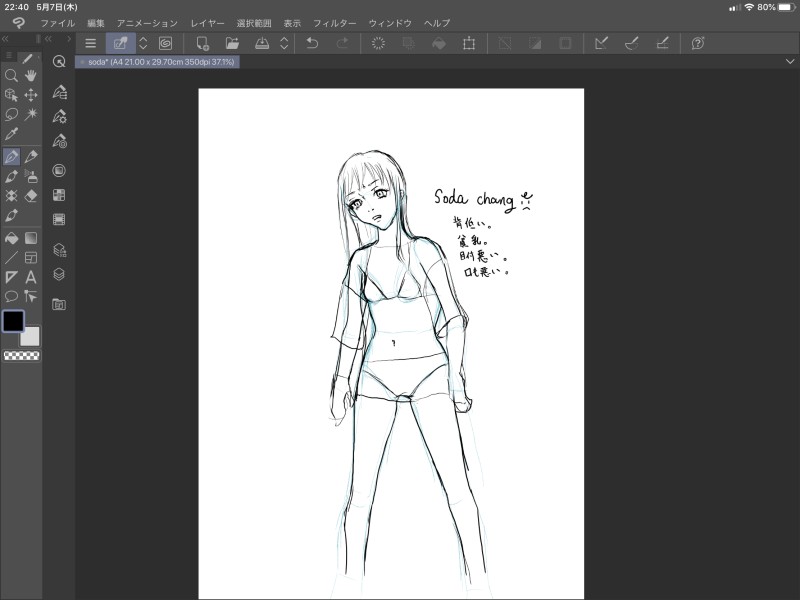Expand stepper arrows next to Save icon
800x600 pixels.
click(284, 43)
